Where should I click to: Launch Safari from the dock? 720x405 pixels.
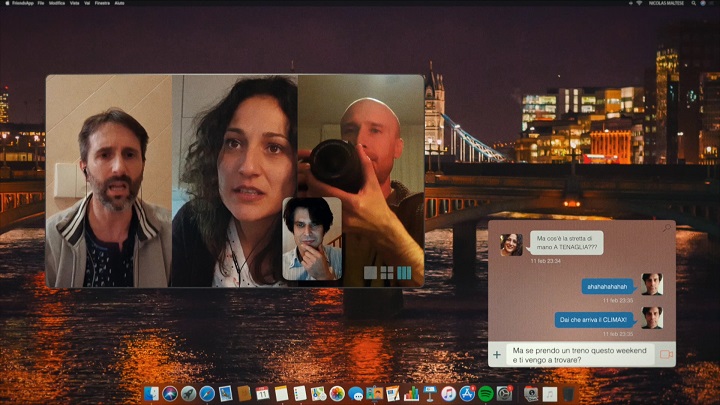pyautogui.click(x=207, y=394)
